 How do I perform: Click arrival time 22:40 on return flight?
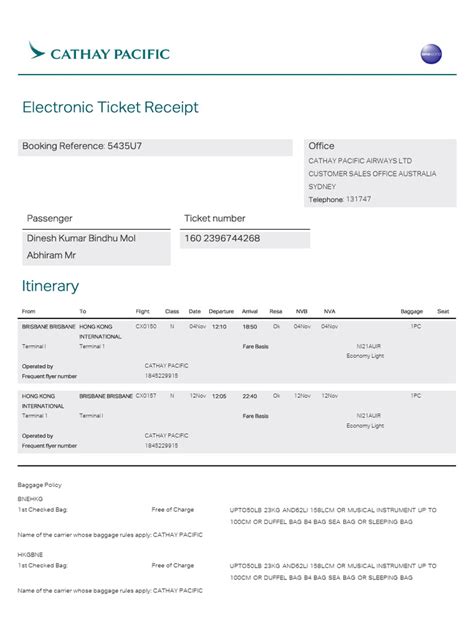pos(249,396)
